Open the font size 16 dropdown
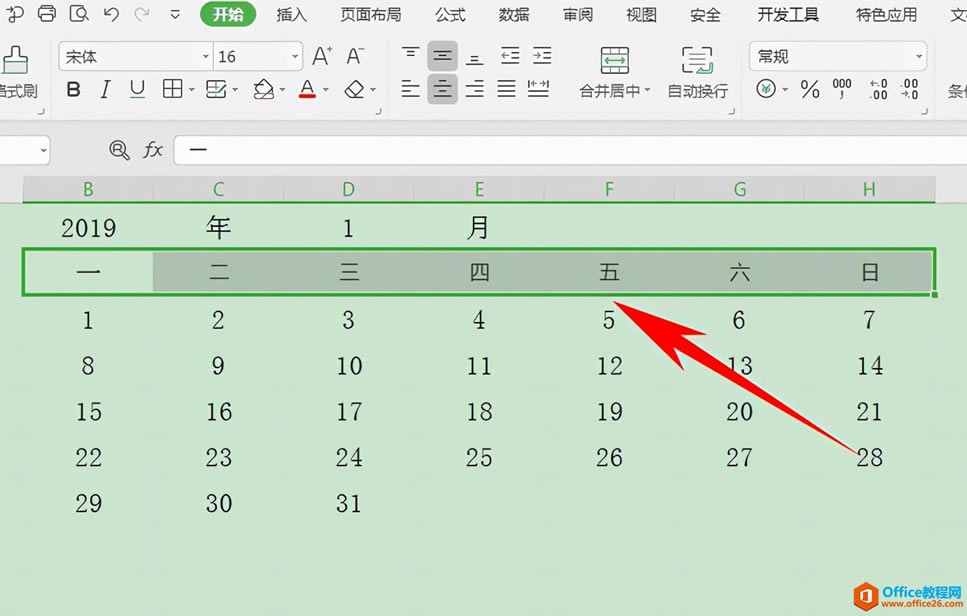 point(295,57)
